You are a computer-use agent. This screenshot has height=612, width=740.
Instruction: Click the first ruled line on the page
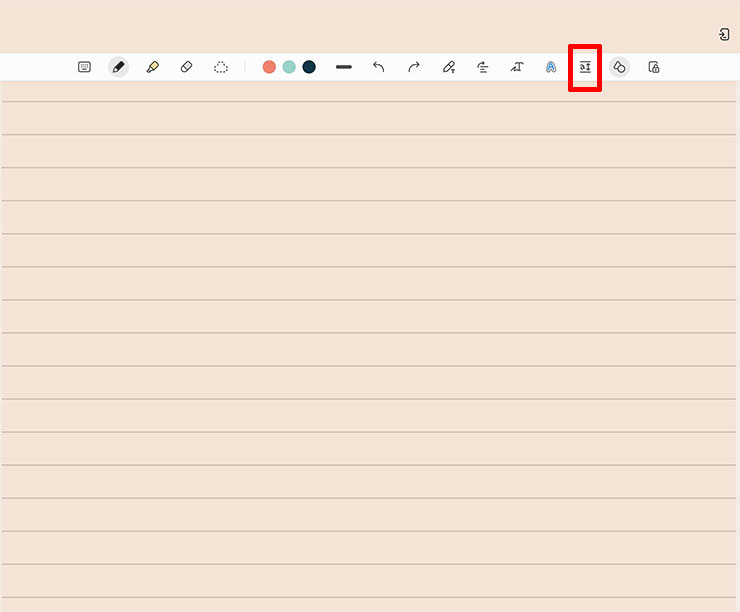coord(369,101)
